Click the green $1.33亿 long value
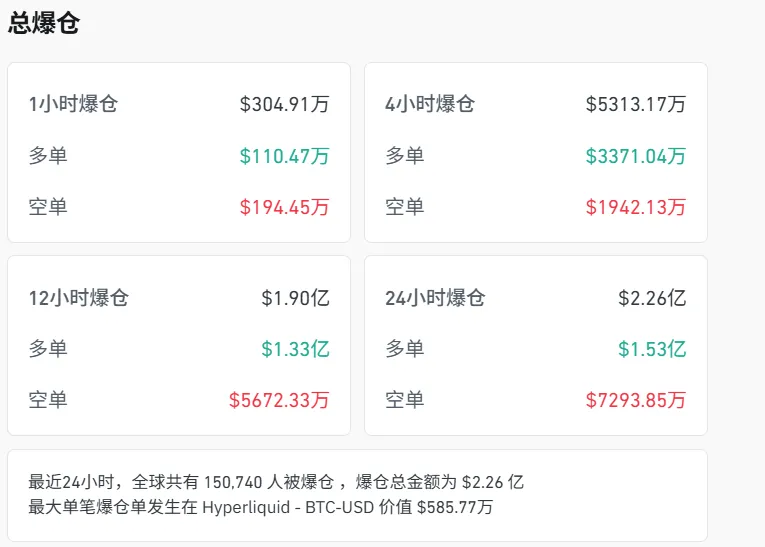765x547 pixels. coord(295,350)
